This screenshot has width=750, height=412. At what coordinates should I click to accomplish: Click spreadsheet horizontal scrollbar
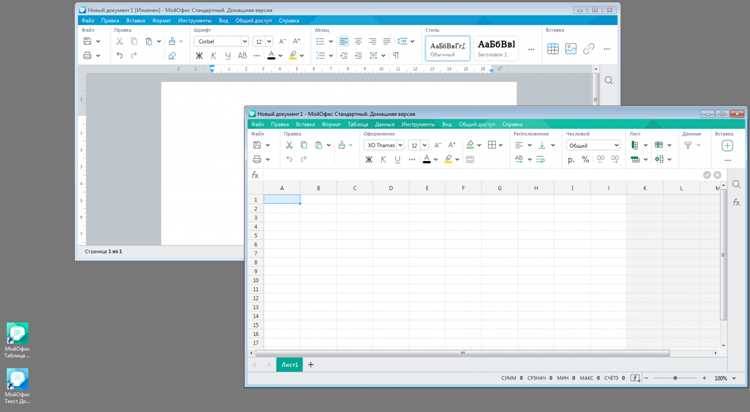(462, 353)
